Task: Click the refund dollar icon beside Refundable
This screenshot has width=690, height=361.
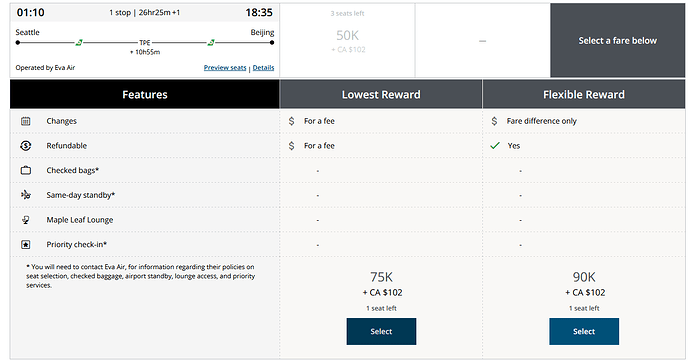Action: [x=26, y=146]
